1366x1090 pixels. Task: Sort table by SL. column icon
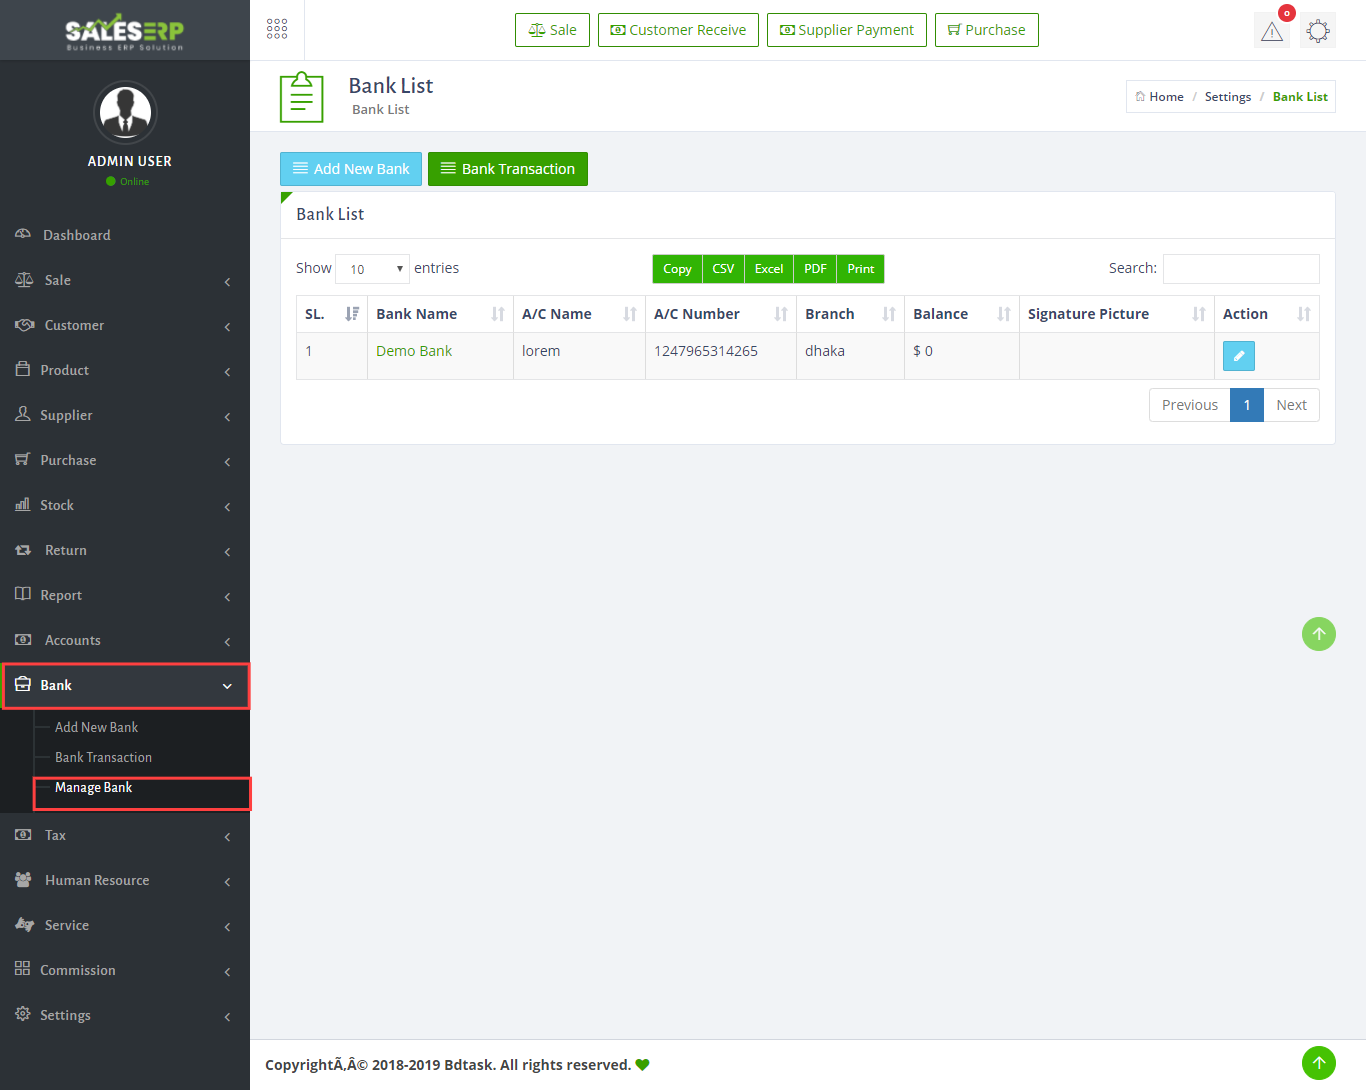point(351,314)
